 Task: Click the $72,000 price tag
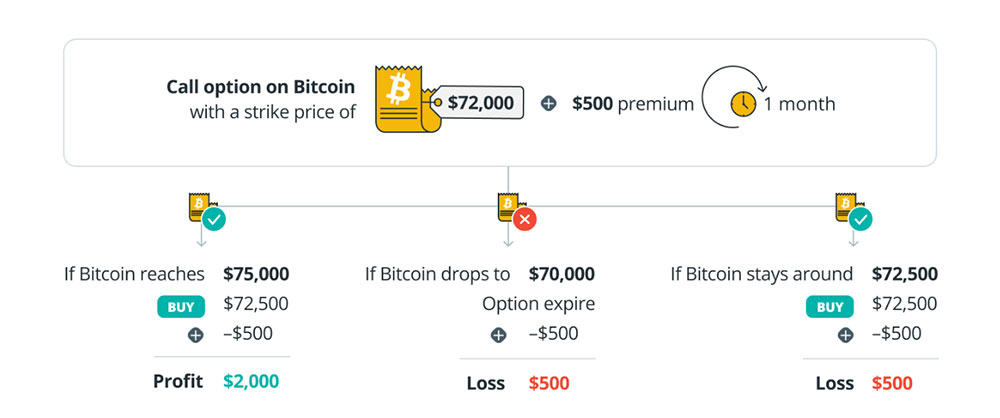point(480,103)
